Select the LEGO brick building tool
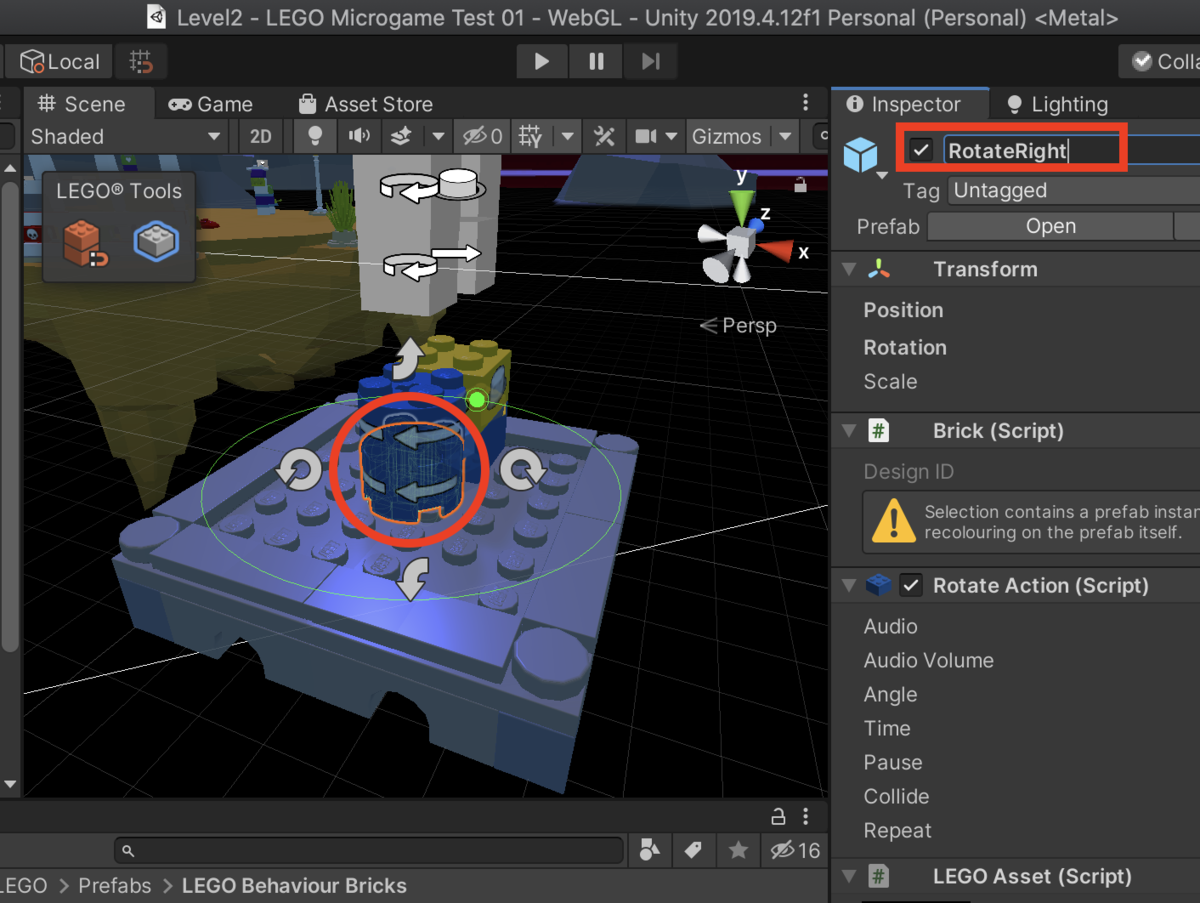 click(85, 242)
